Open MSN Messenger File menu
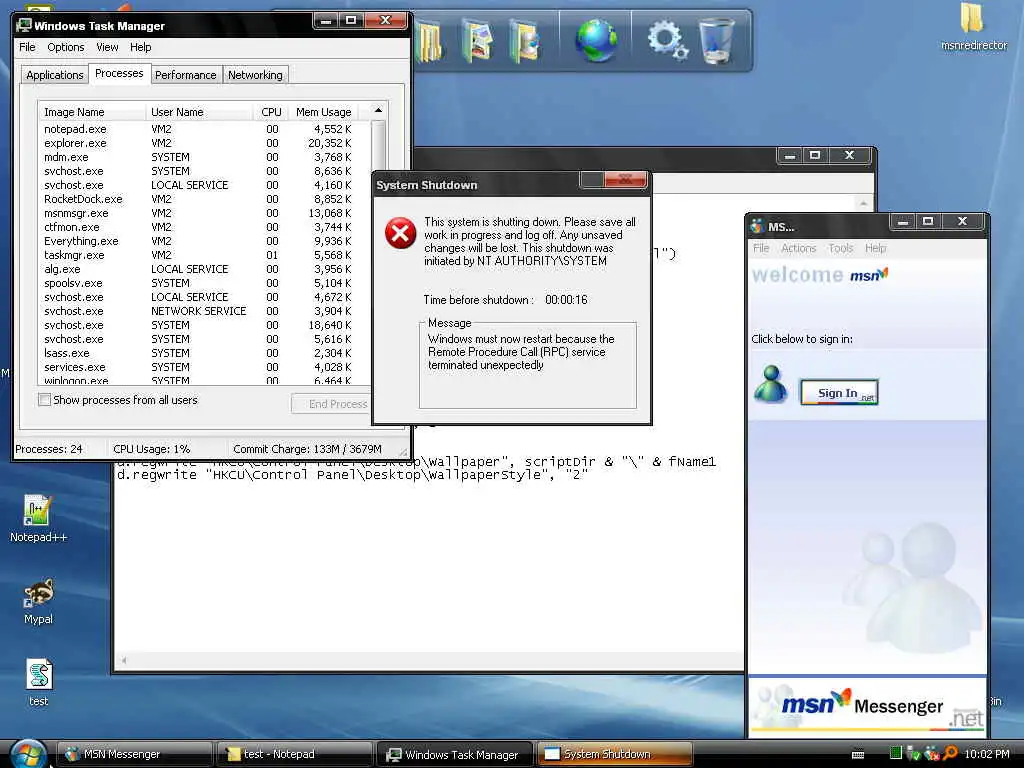Screen dimensions: 1024x768 coord(761,248)
